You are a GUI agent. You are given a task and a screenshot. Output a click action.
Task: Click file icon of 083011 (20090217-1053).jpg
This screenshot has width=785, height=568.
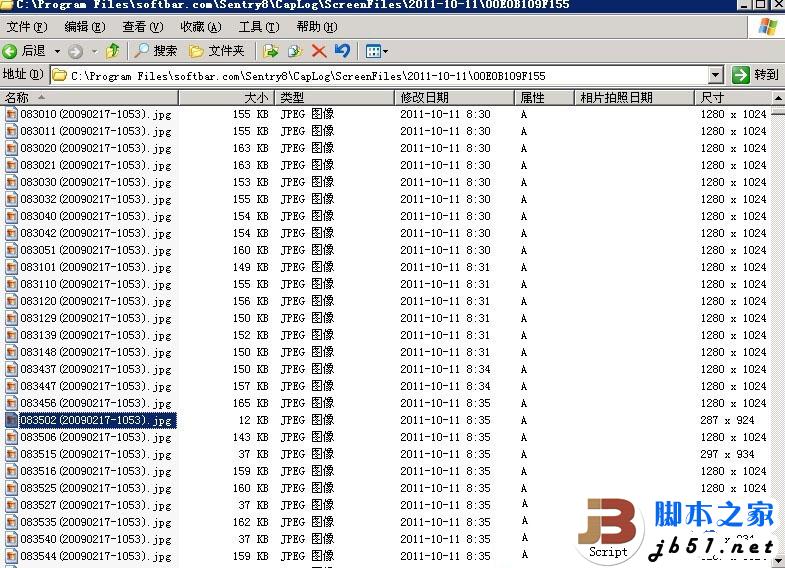point(11,131)
